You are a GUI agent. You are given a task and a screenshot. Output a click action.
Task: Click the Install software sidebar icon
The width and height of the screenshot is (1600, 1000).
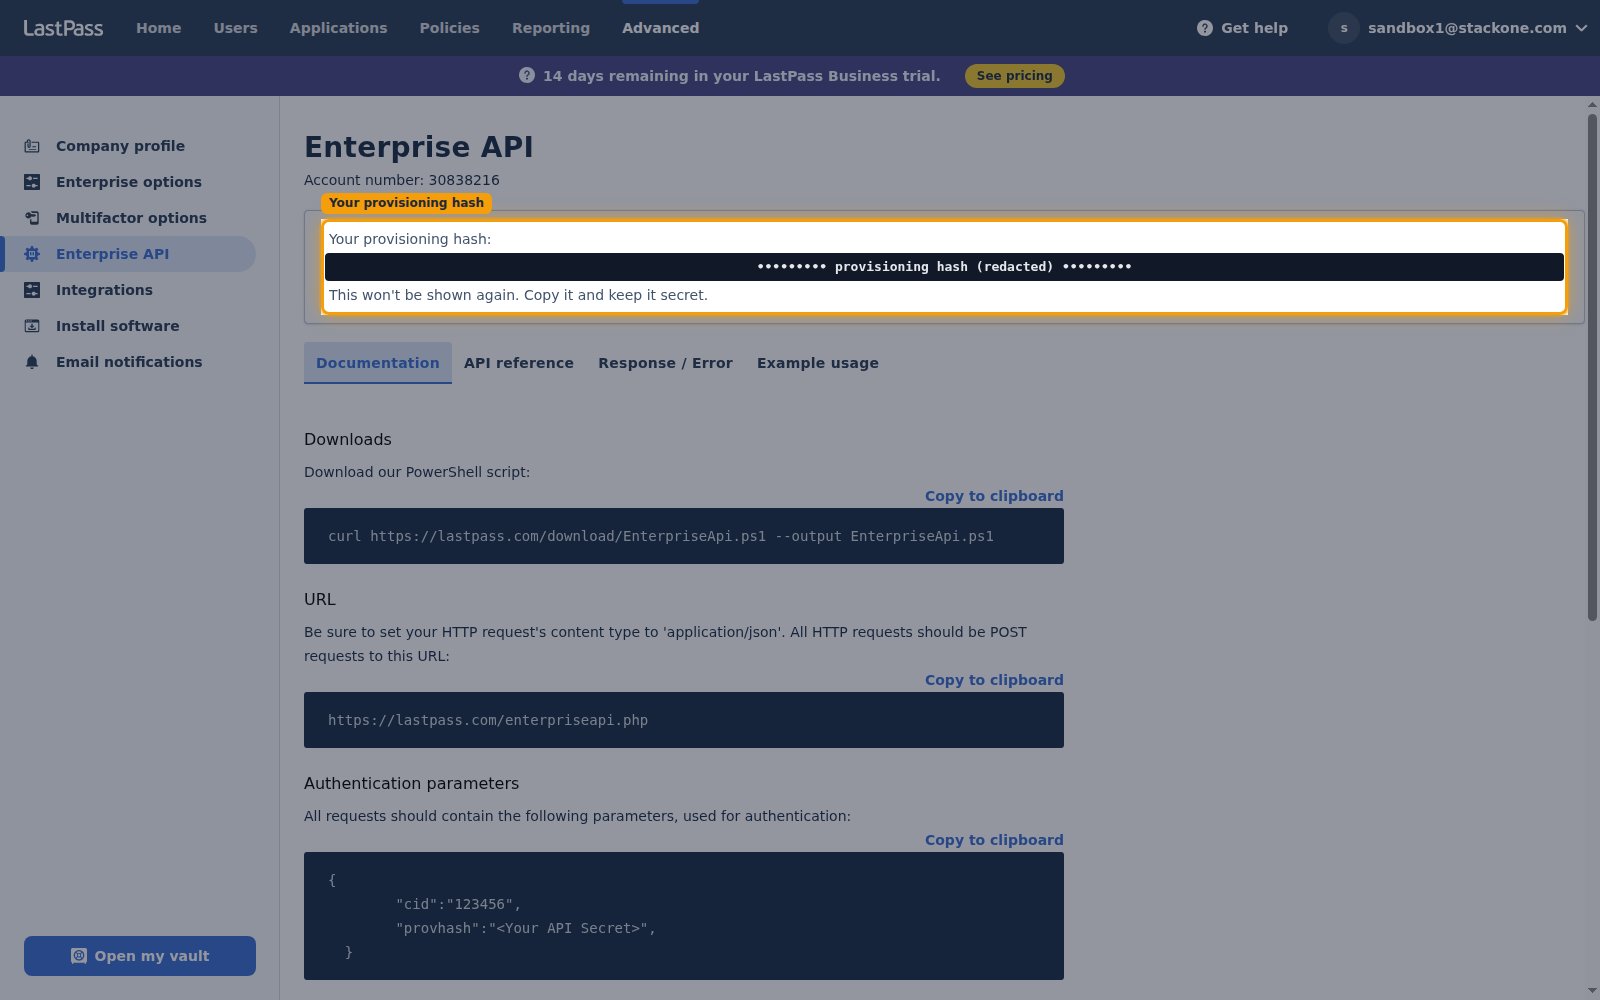(32, 326)
